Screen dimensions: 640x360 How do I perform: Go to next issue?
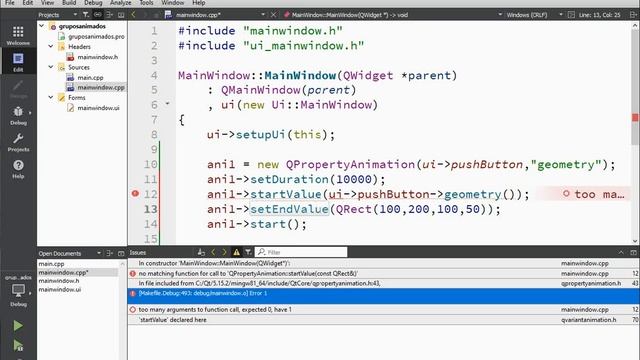pos(224,252)
